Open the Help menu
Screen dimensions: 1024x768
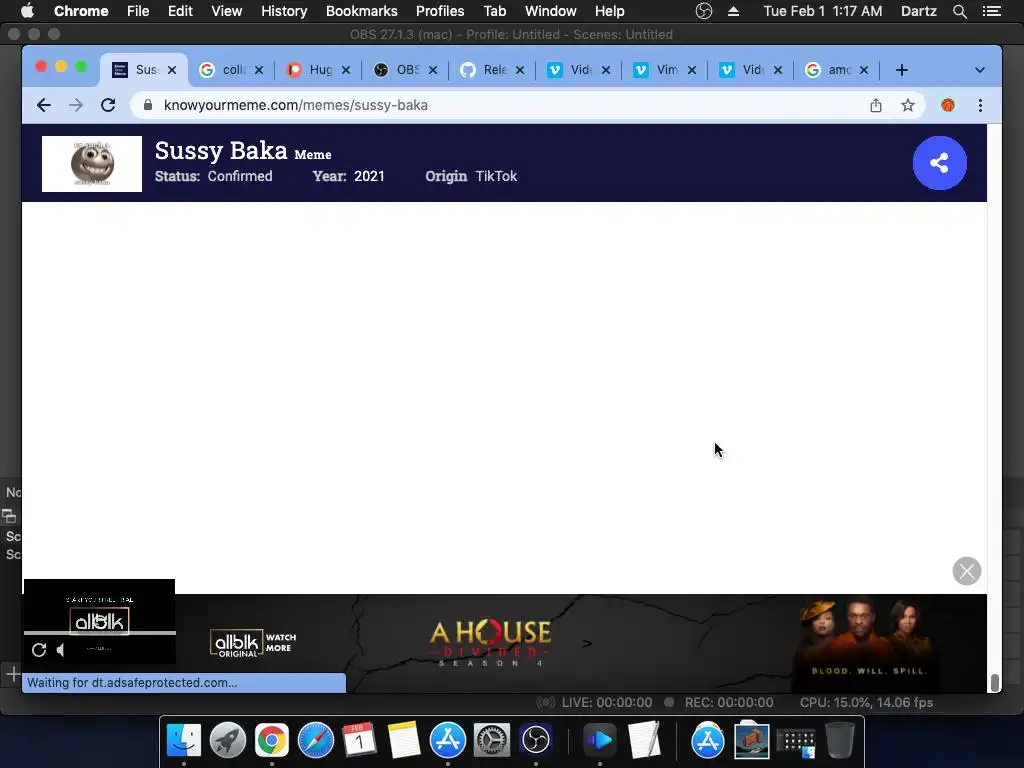[609, 11]
